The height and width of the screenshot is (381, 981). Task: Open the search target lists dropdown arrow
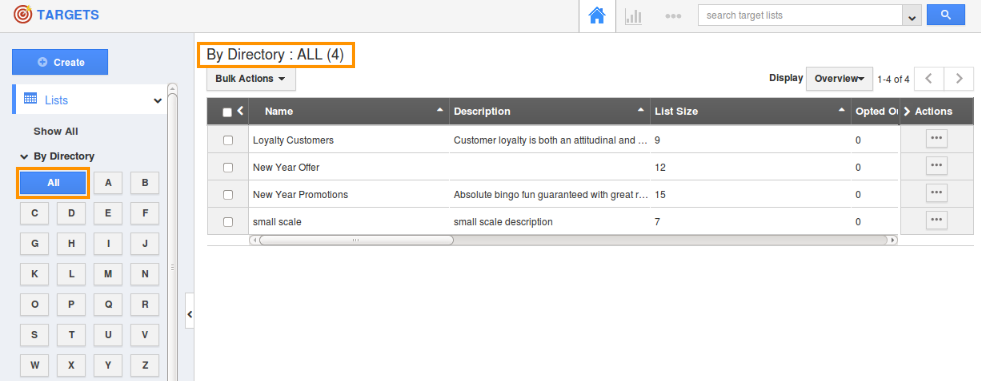pyautogui.click(x=912, y=16)
